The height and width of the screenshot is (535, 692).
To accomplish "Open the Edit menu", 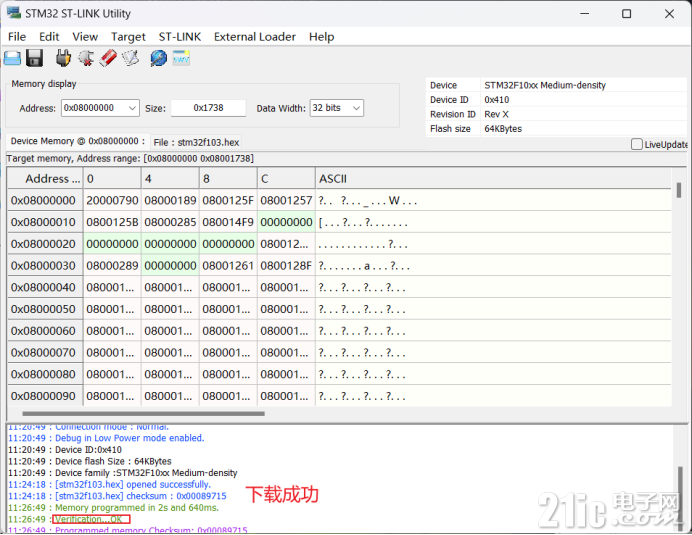I will tap(49, 37).
